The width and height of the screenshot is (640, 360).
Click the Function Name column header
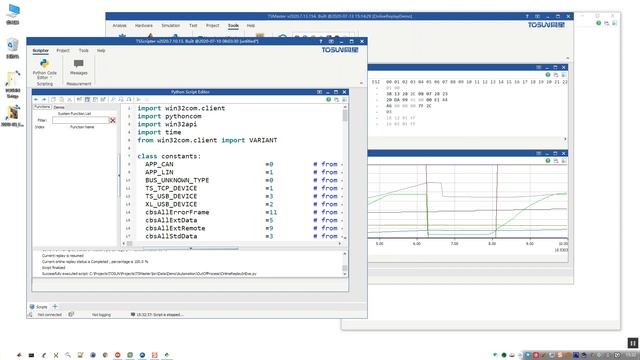click(82, 127)
